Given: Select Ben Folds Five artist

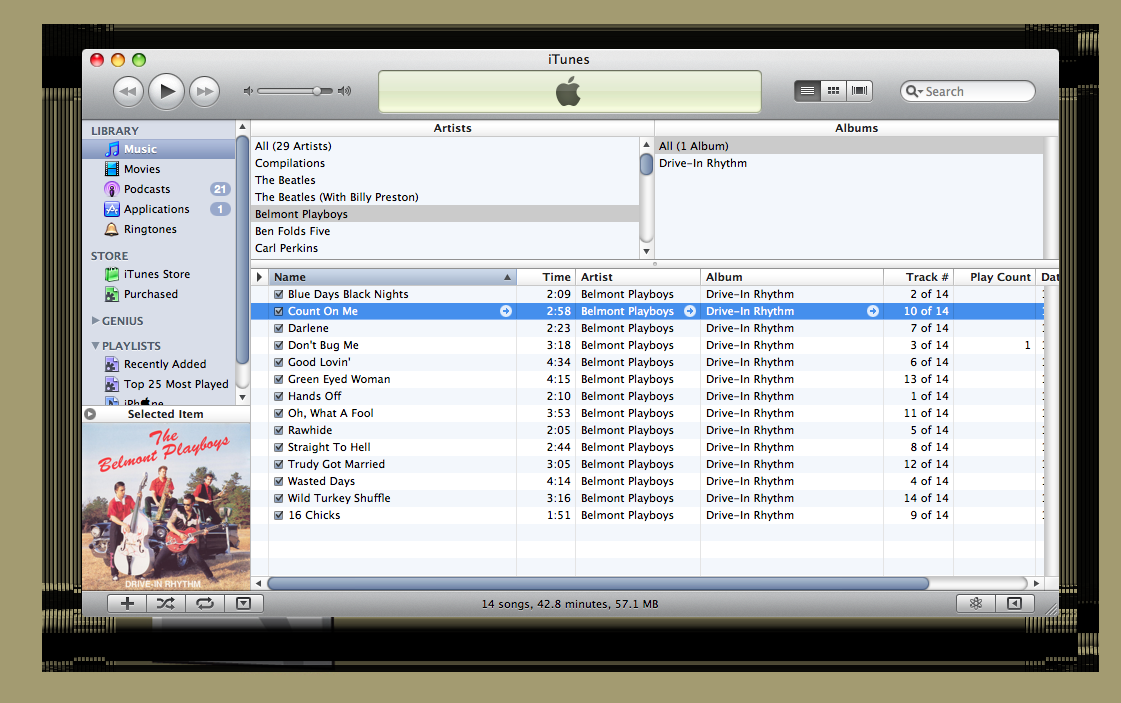Looking at the screenshot, I should [445, 231].
